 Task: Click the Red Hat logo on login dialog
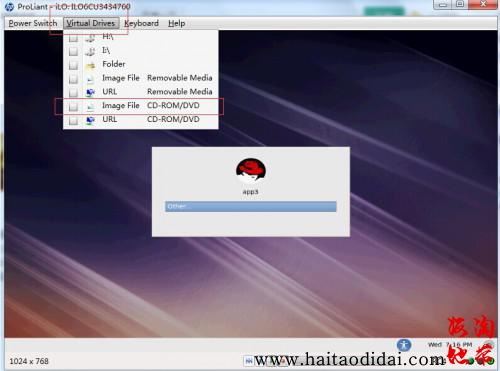pos(251,171)
